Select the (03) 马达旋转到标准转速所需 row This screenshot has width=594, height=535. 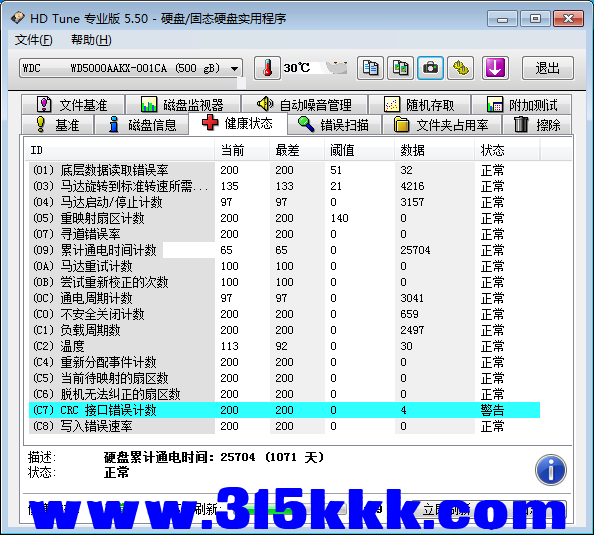[284, 186]
